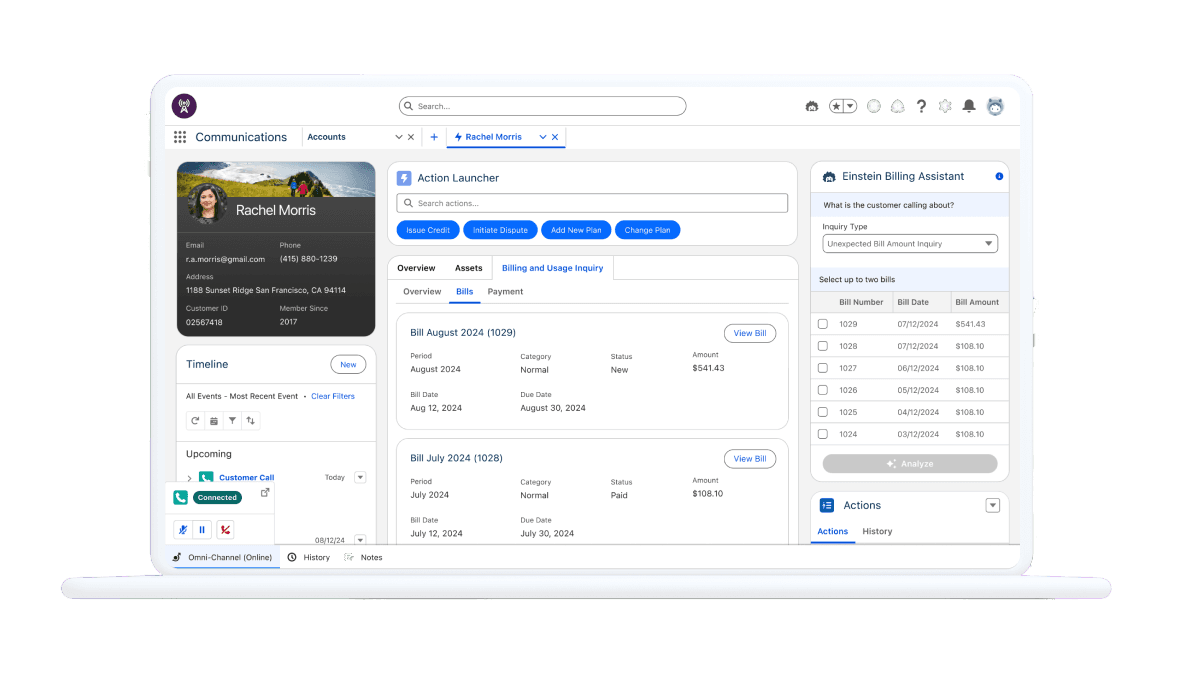The width and height of the screenshot is (1200, 675).
Task: Click the info icon on Einstein Billing Assistant
Action: pos(999,177)
